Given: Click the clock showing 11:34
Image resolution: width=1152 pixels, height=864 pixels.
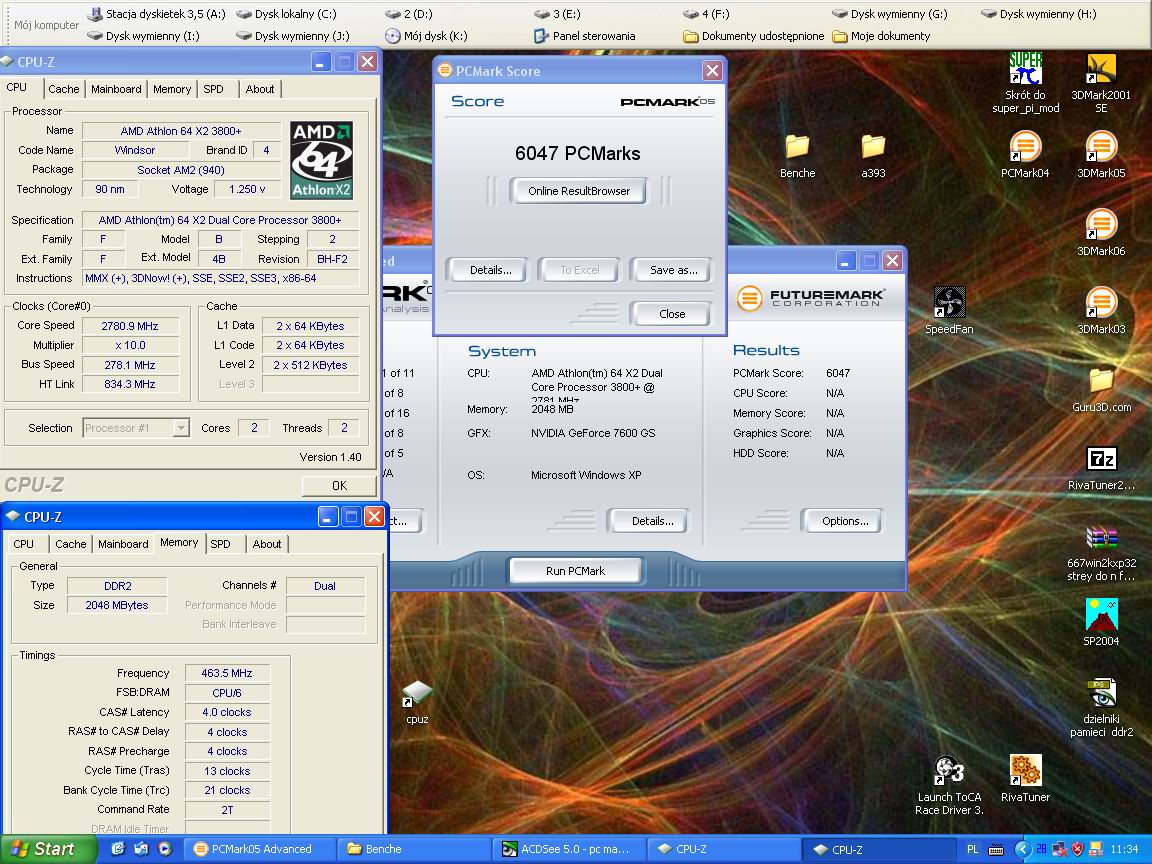Looking at the screenshot, I should pyautogui.click(x=1124, y=849).
